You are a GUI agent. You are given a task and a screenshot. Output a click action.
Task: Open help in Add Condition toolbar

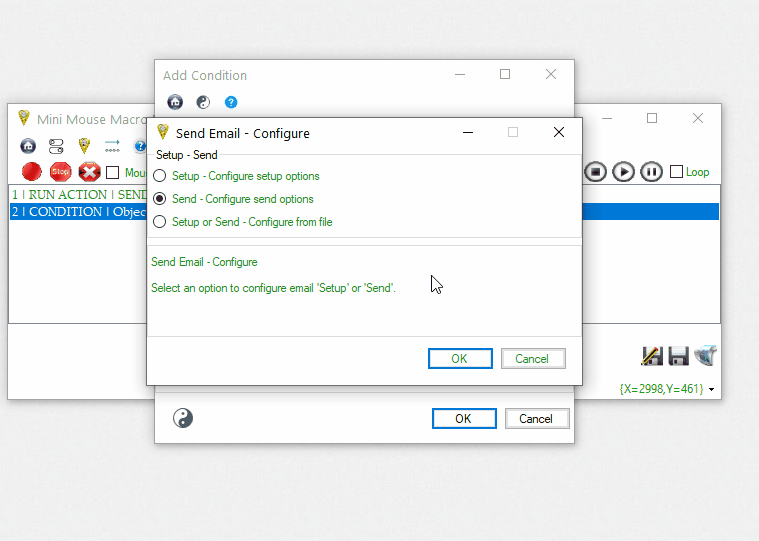click(x=231, y=102)
